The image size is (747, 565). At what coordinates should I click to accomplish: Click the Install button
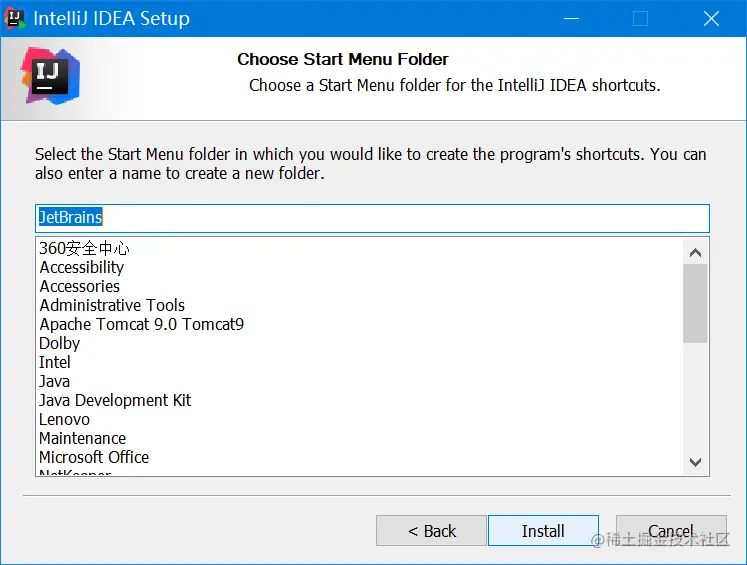(543, 531)
